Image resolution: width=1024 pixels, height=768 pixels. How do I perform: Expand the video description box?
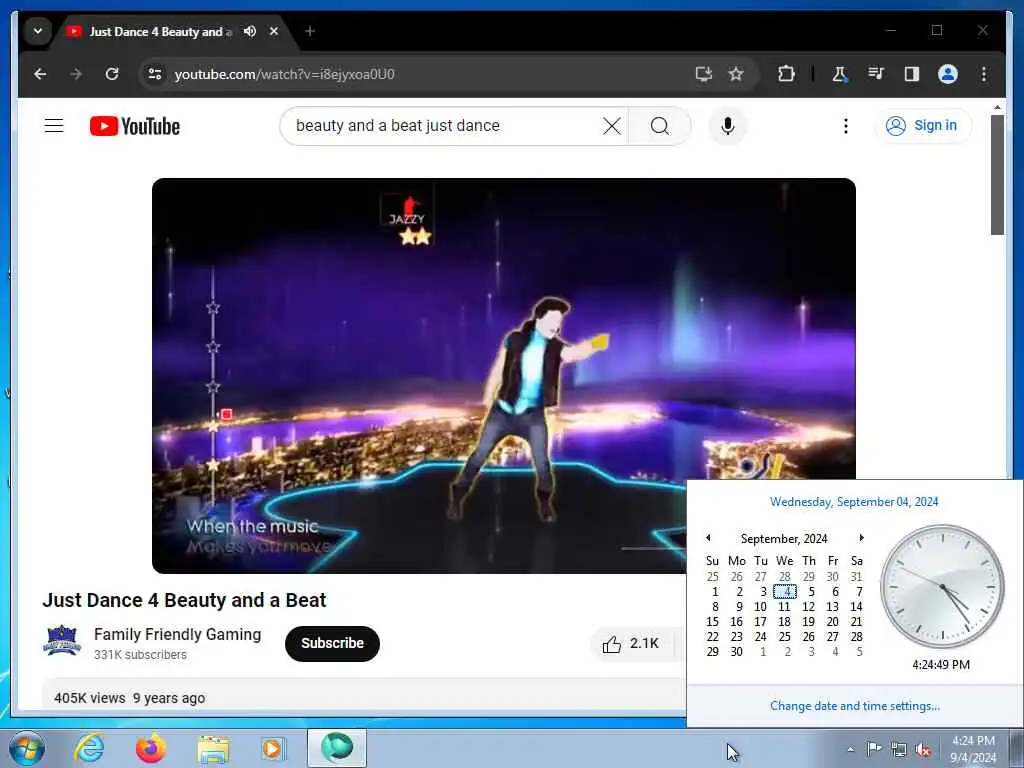[x=363, y=695]
